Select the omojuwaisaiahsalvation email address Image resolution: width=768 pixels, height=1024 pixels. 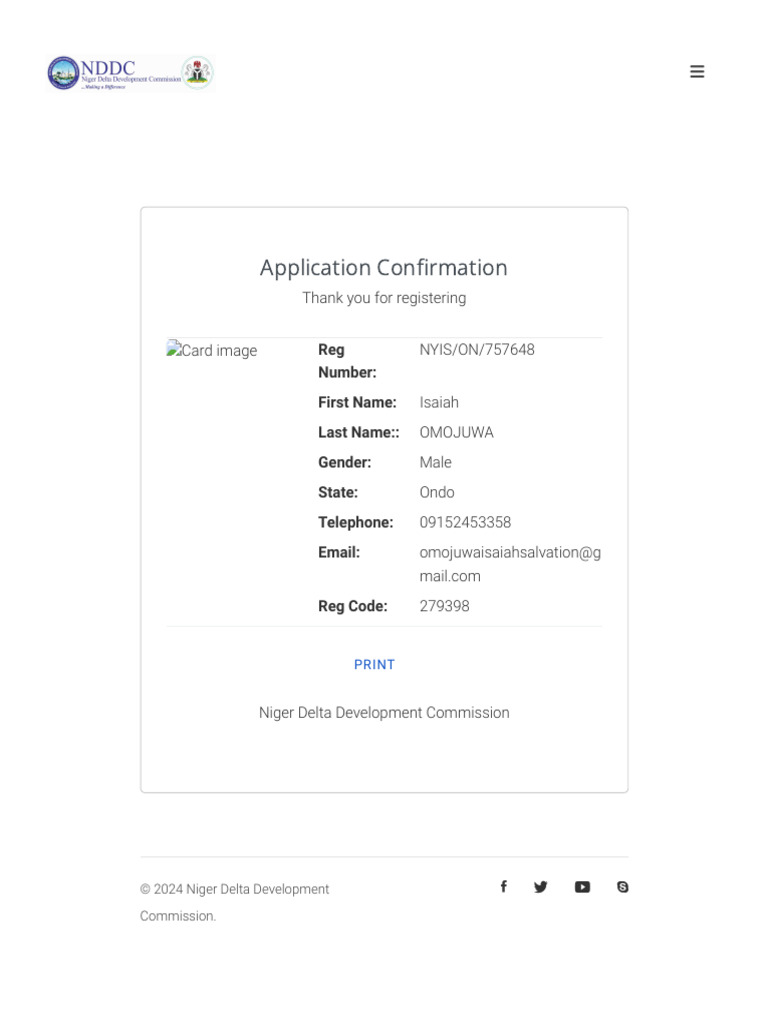point(510,564)
